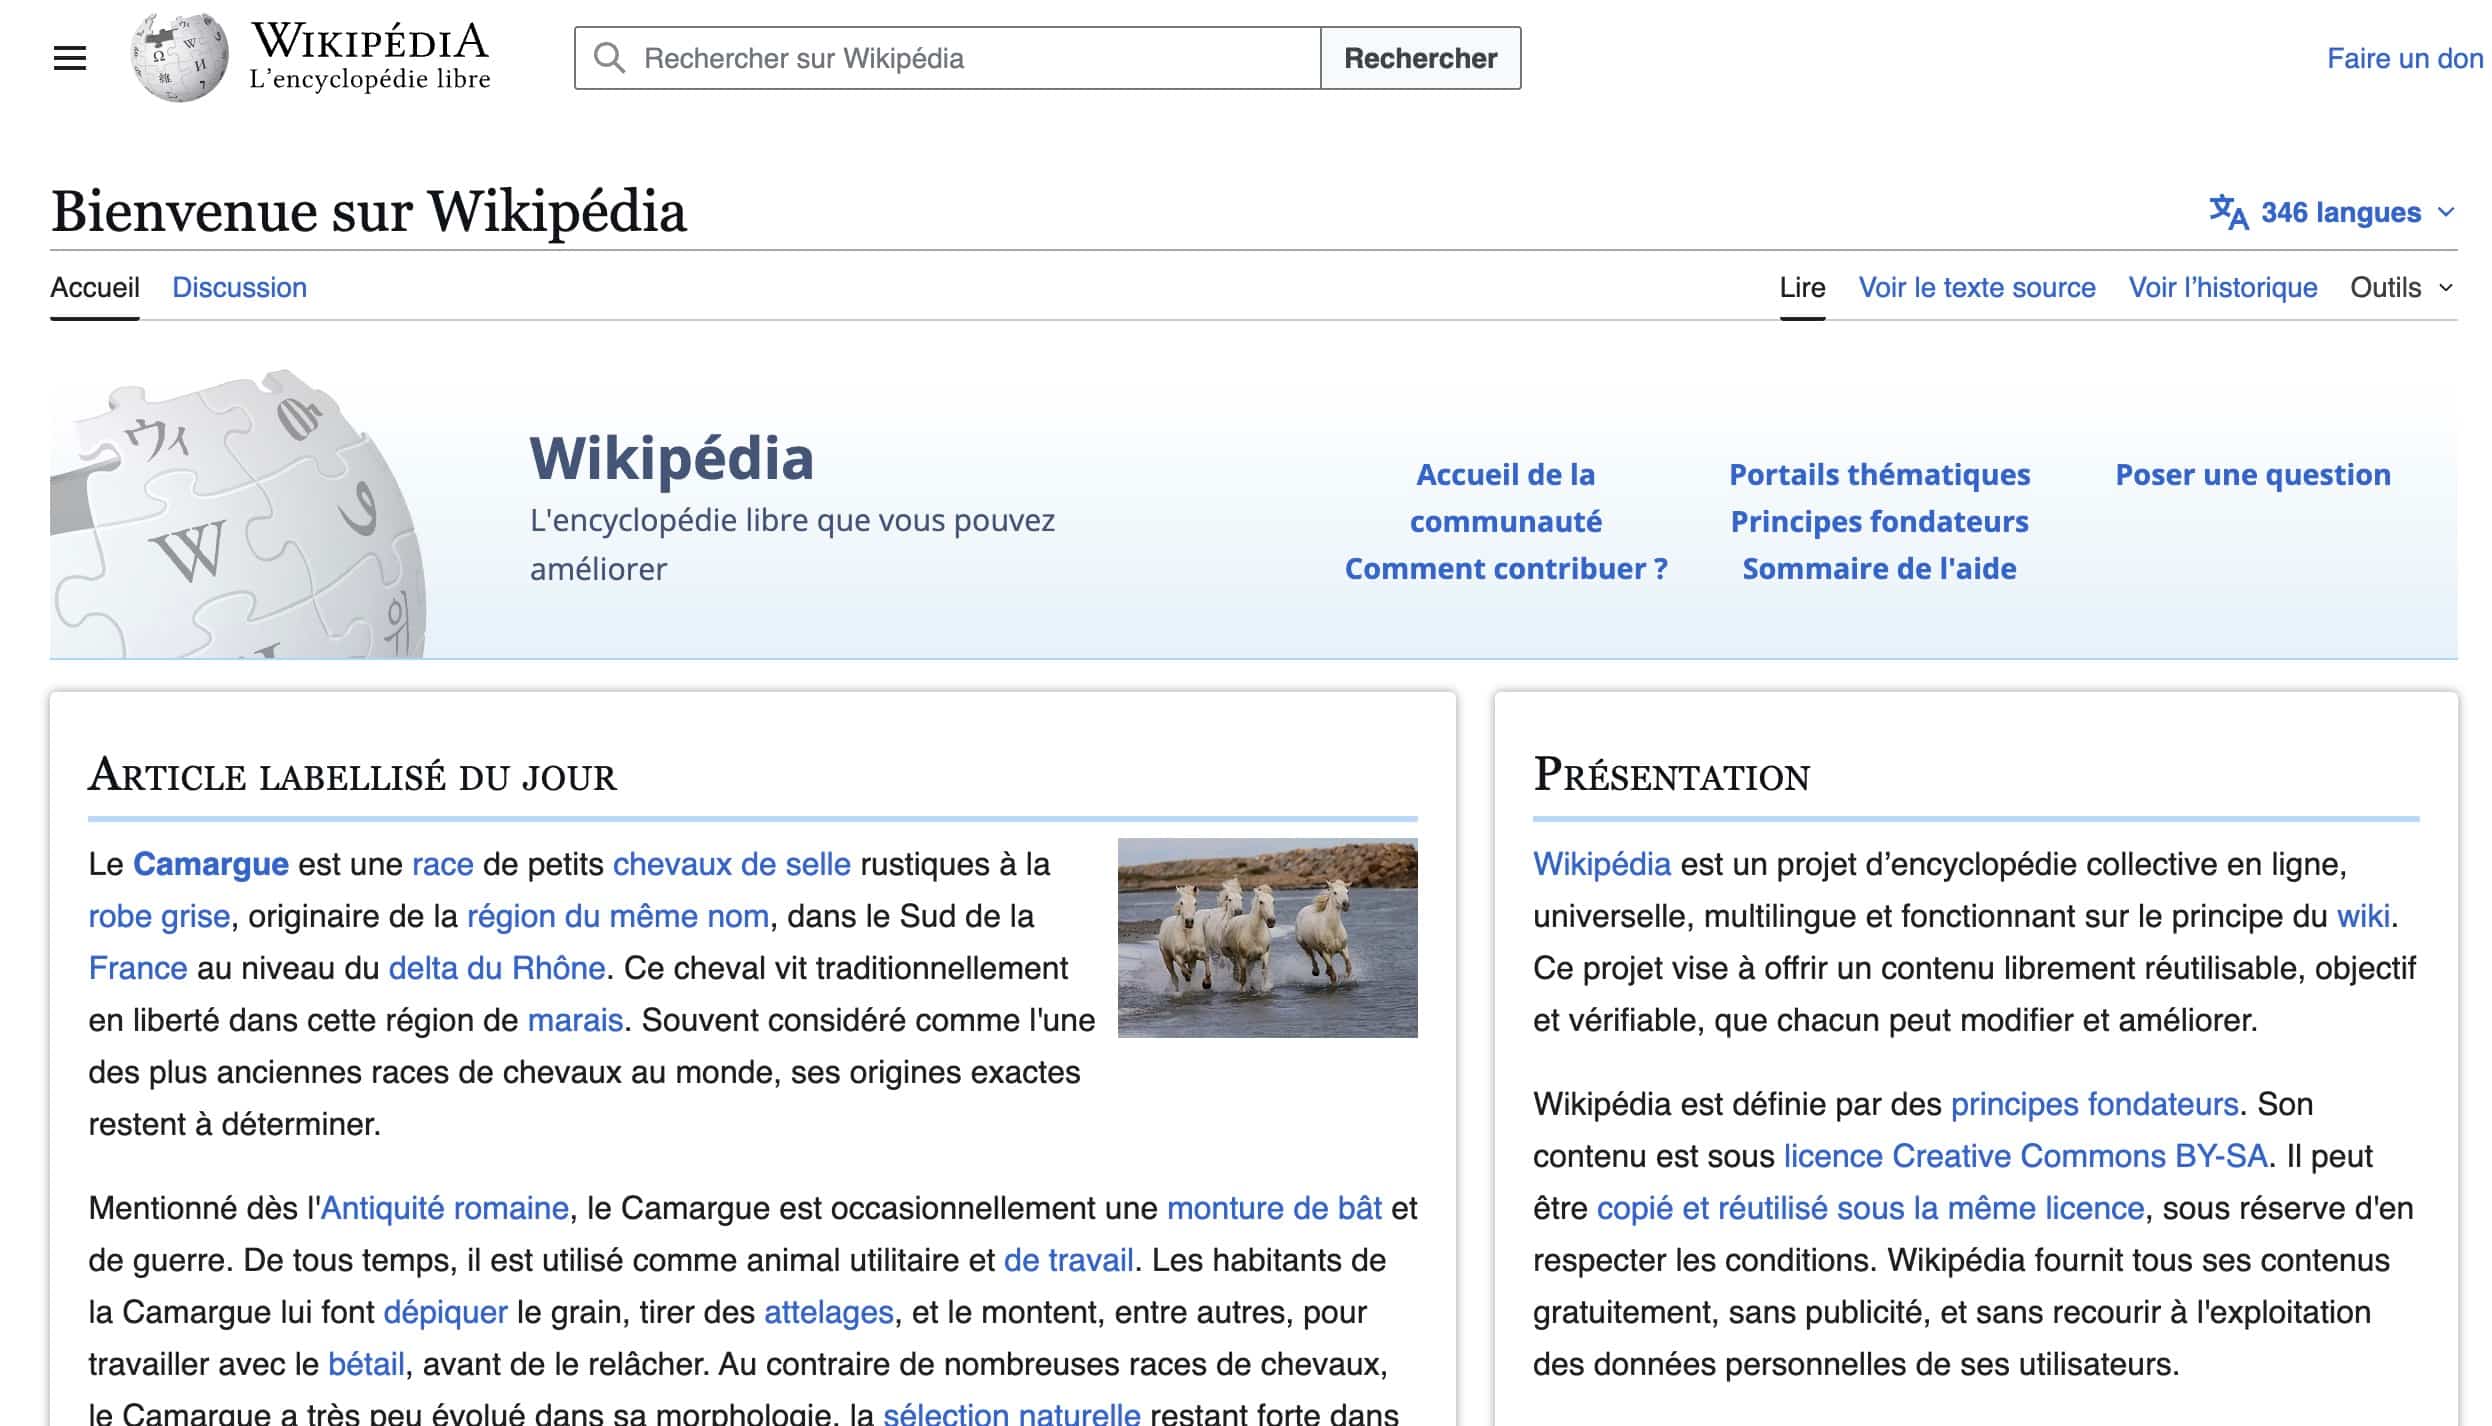Open Wikipédia link in Présentation box
2492x1426 pixels.
pyautogui.click(x=1602, y=864)
